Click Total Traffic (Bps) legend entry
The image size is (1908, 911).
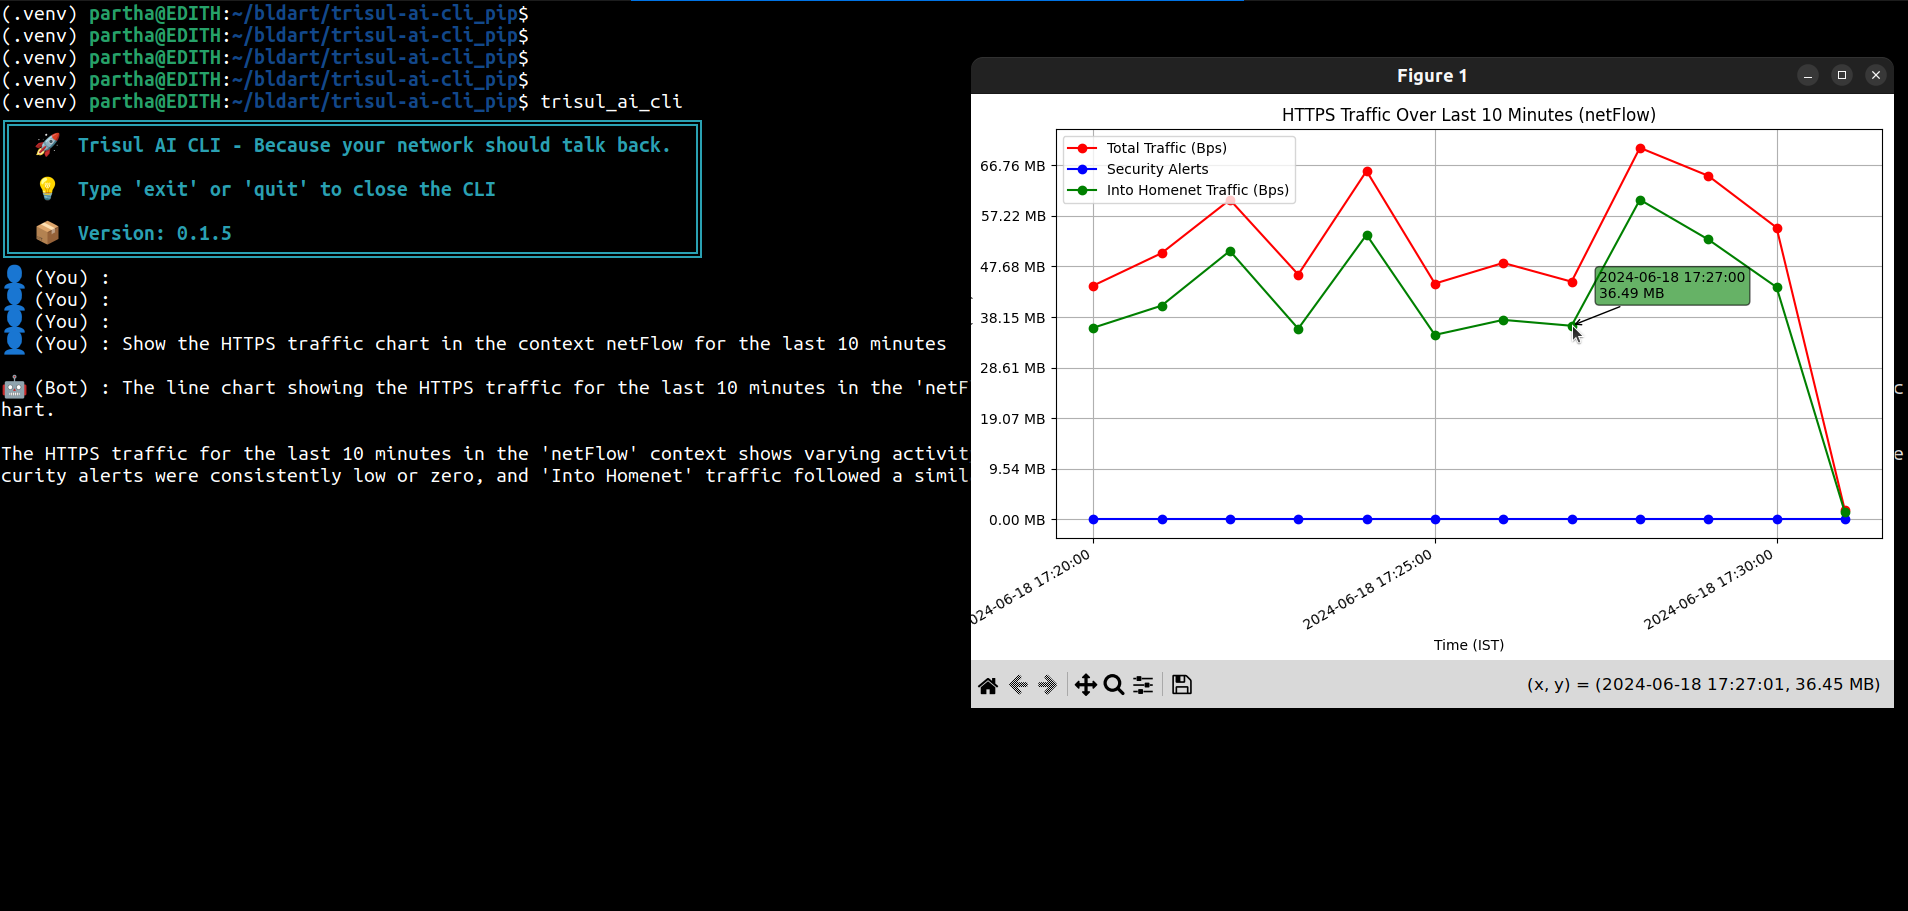[x=1166, y=148]
